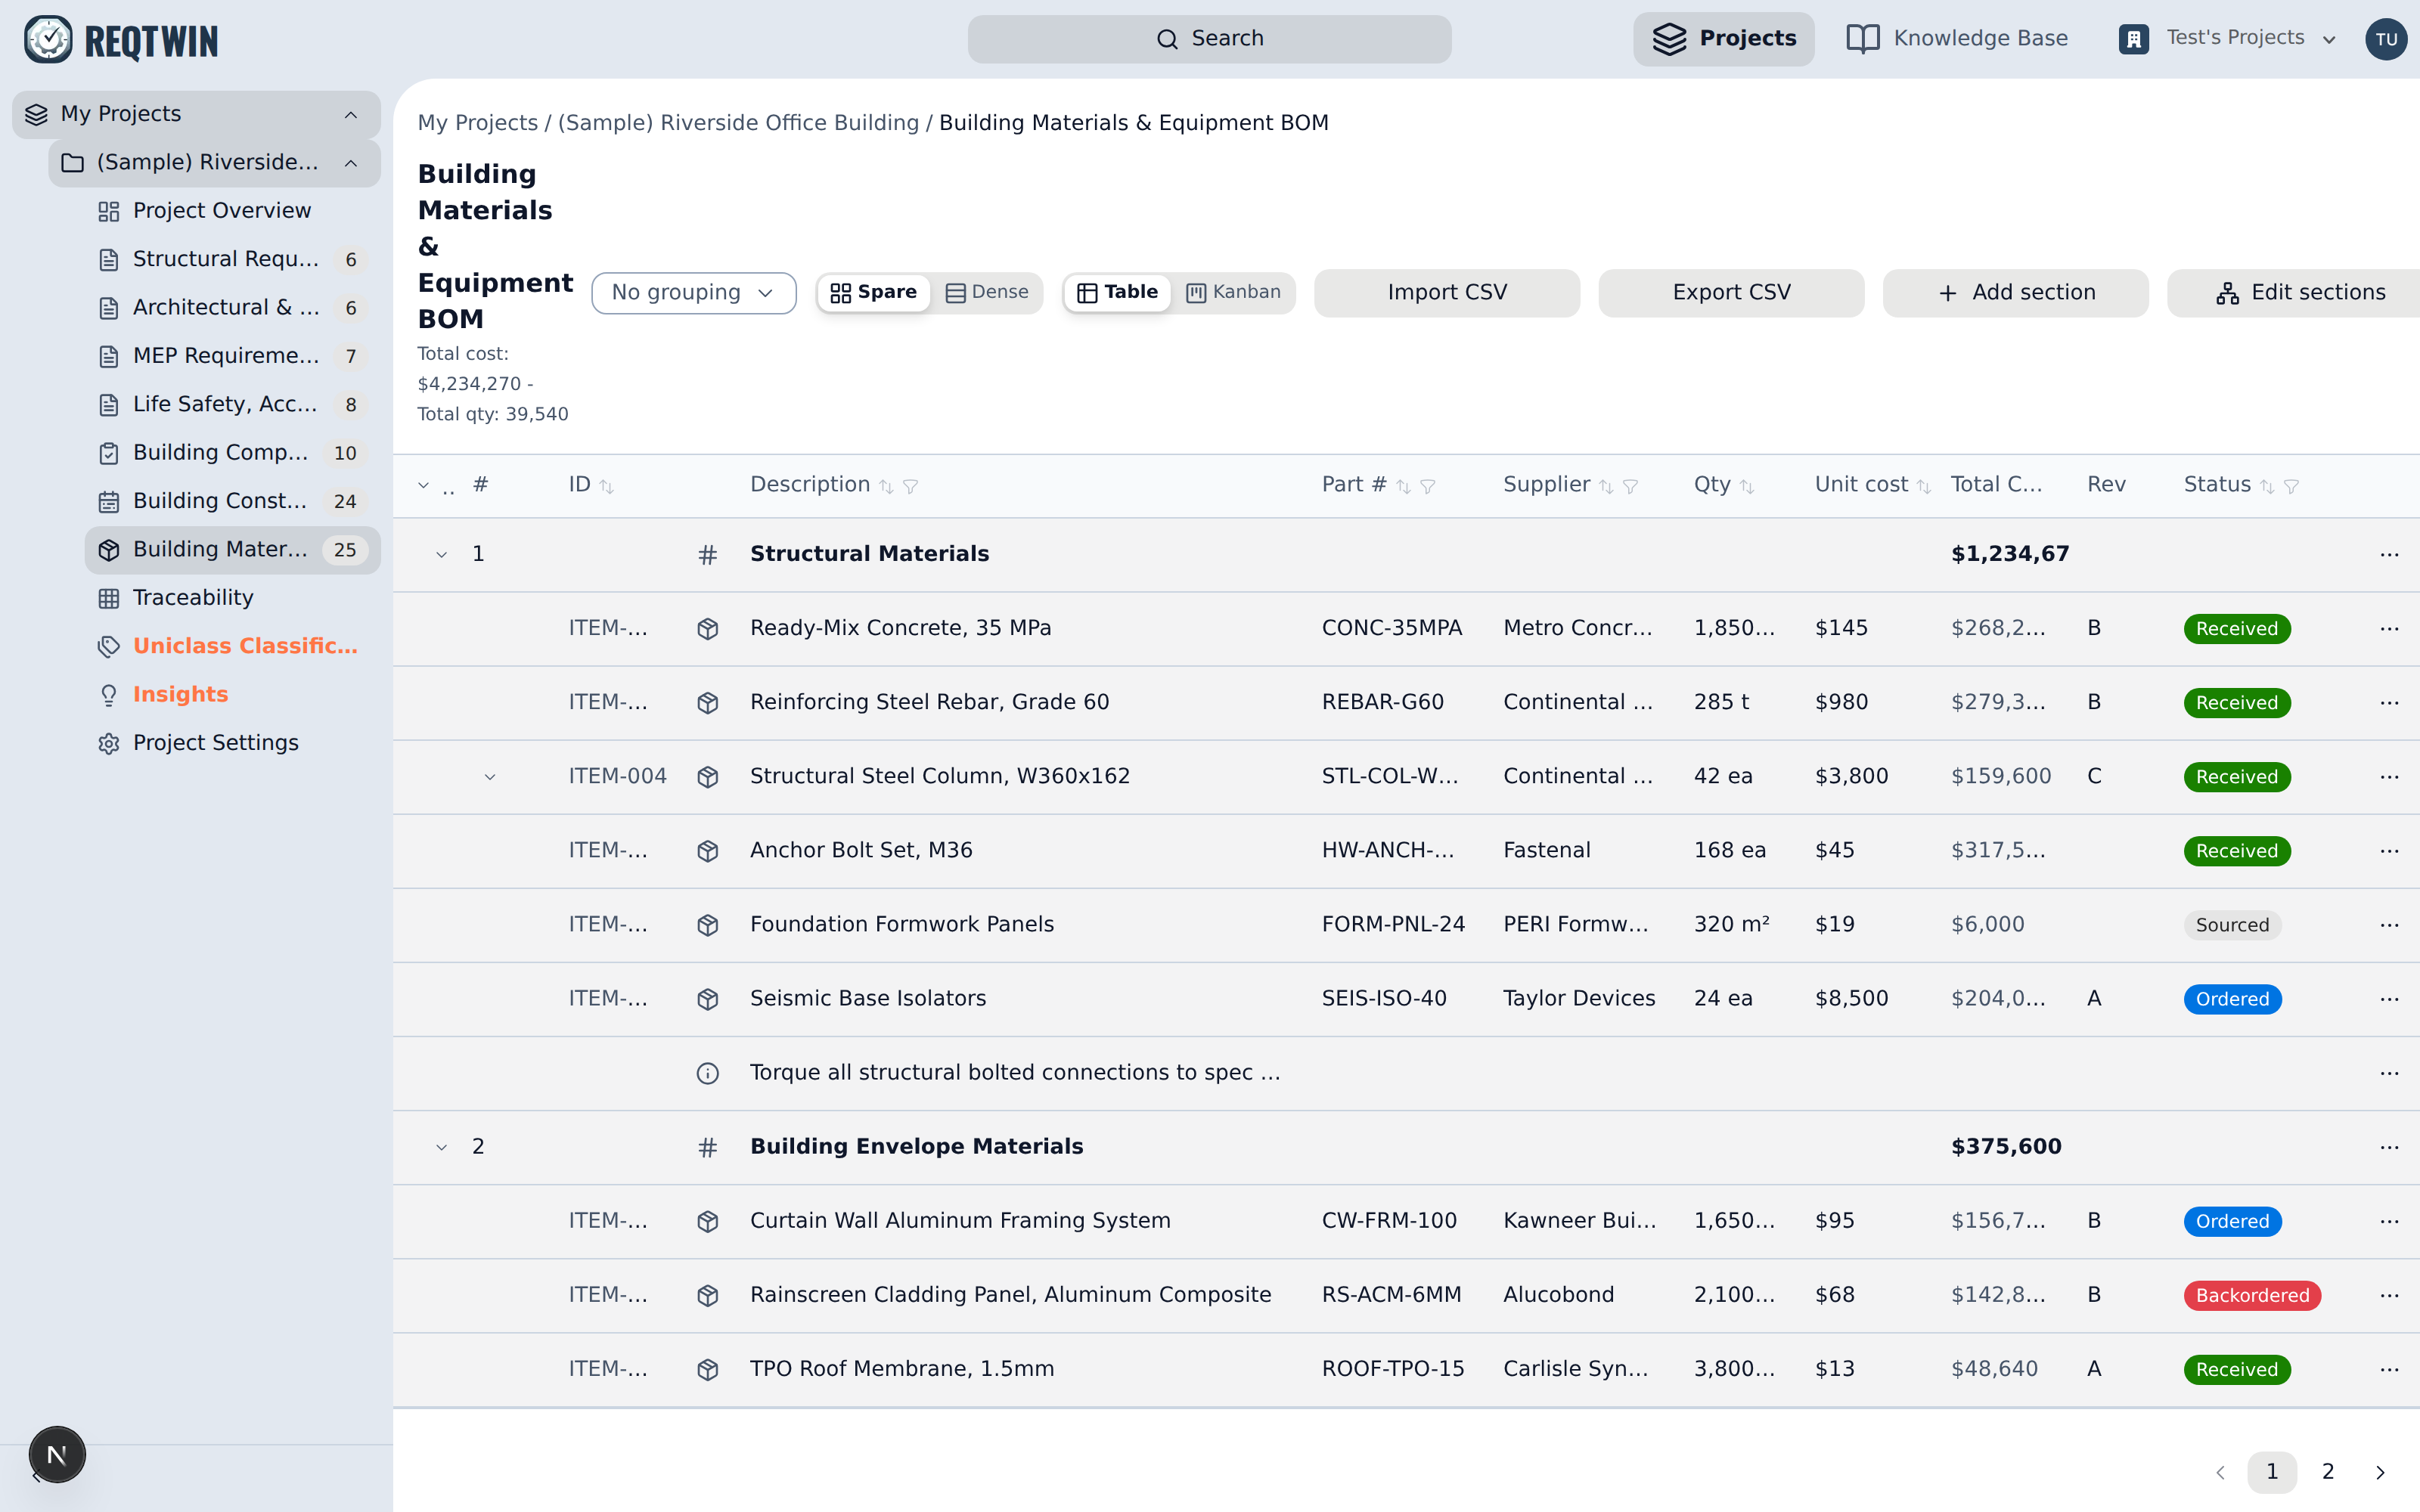The height and width of the screenshot is (1512, 2420).
Task: Click Ordered status badge on Curtain Wall row
Action: pos(2231,1221)
